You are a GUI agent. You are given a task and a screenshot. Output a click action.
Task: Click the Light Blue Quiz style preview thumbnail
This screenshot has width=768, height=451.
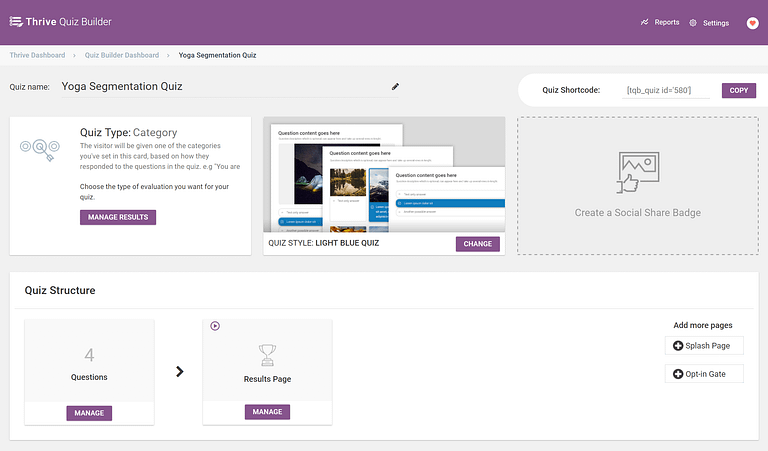pos(384,174)
